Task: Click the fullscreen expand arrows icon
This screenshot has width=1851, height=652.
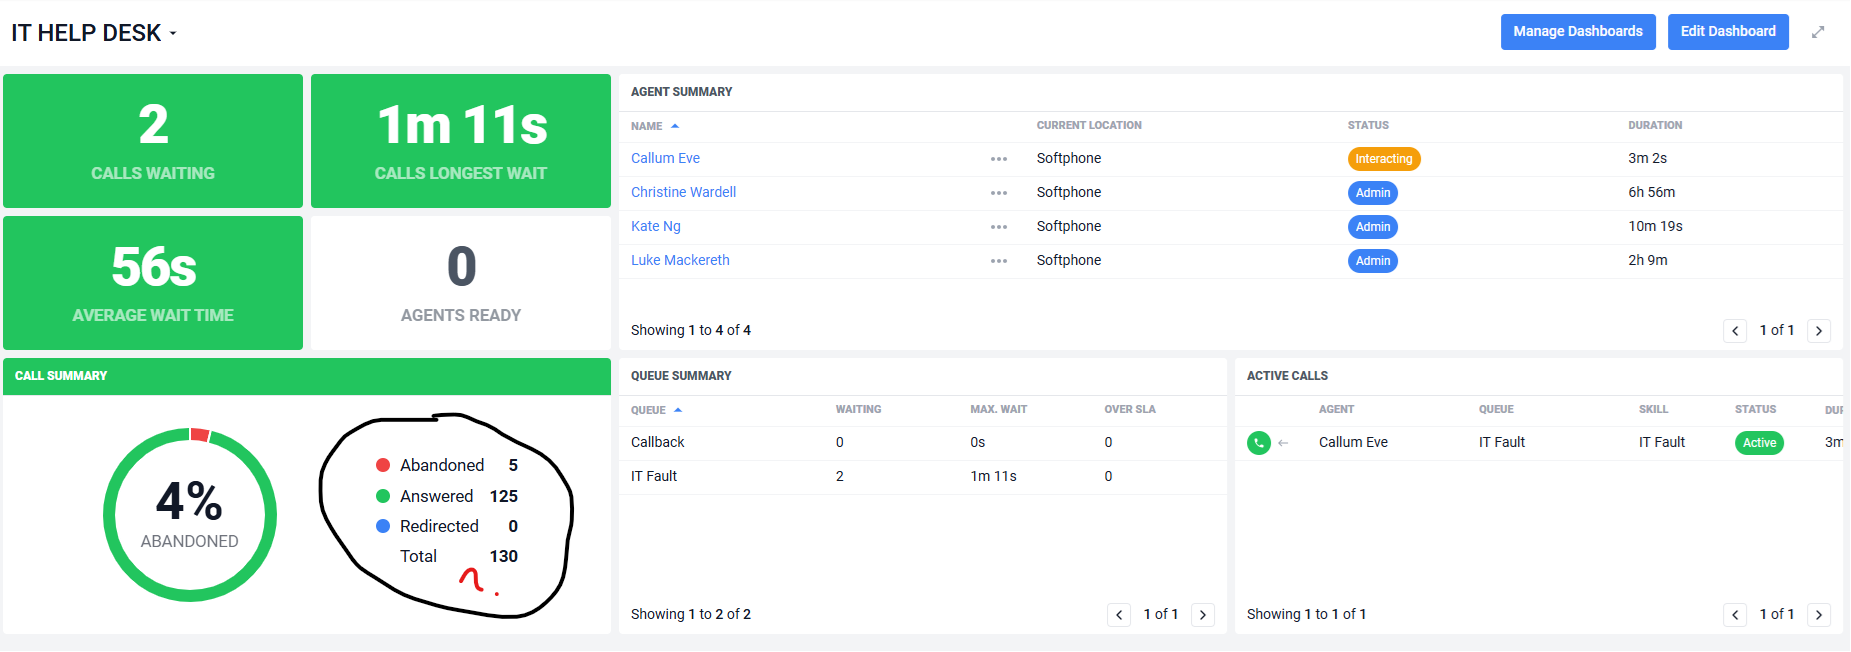Action: [1818, 32]
